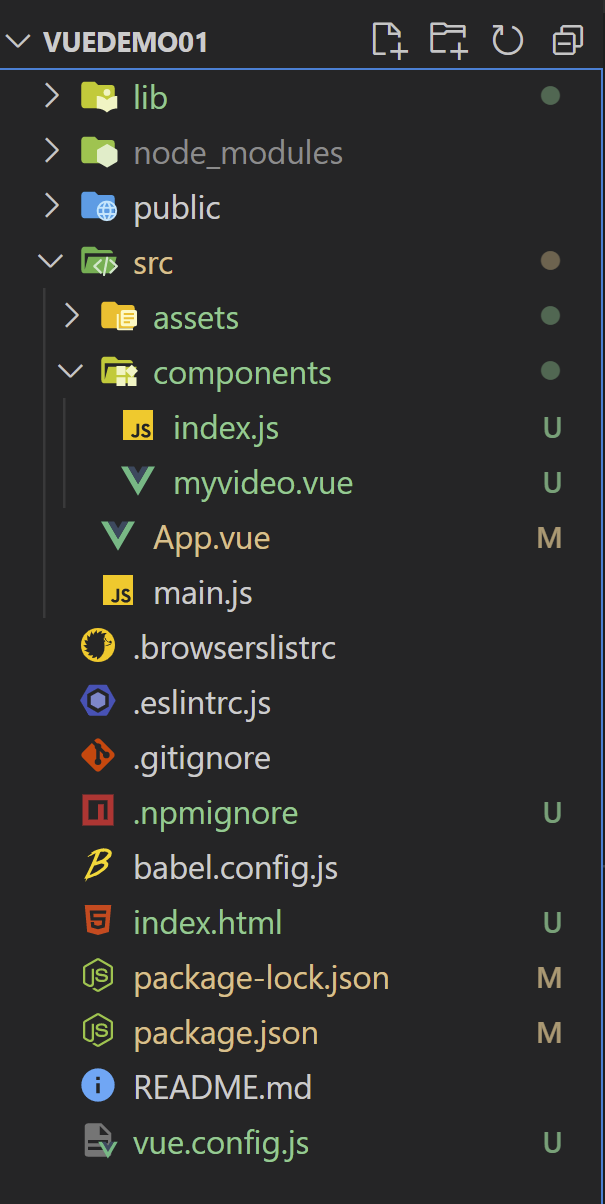
Task: Click the components folder icon
Action: point(119,372)
